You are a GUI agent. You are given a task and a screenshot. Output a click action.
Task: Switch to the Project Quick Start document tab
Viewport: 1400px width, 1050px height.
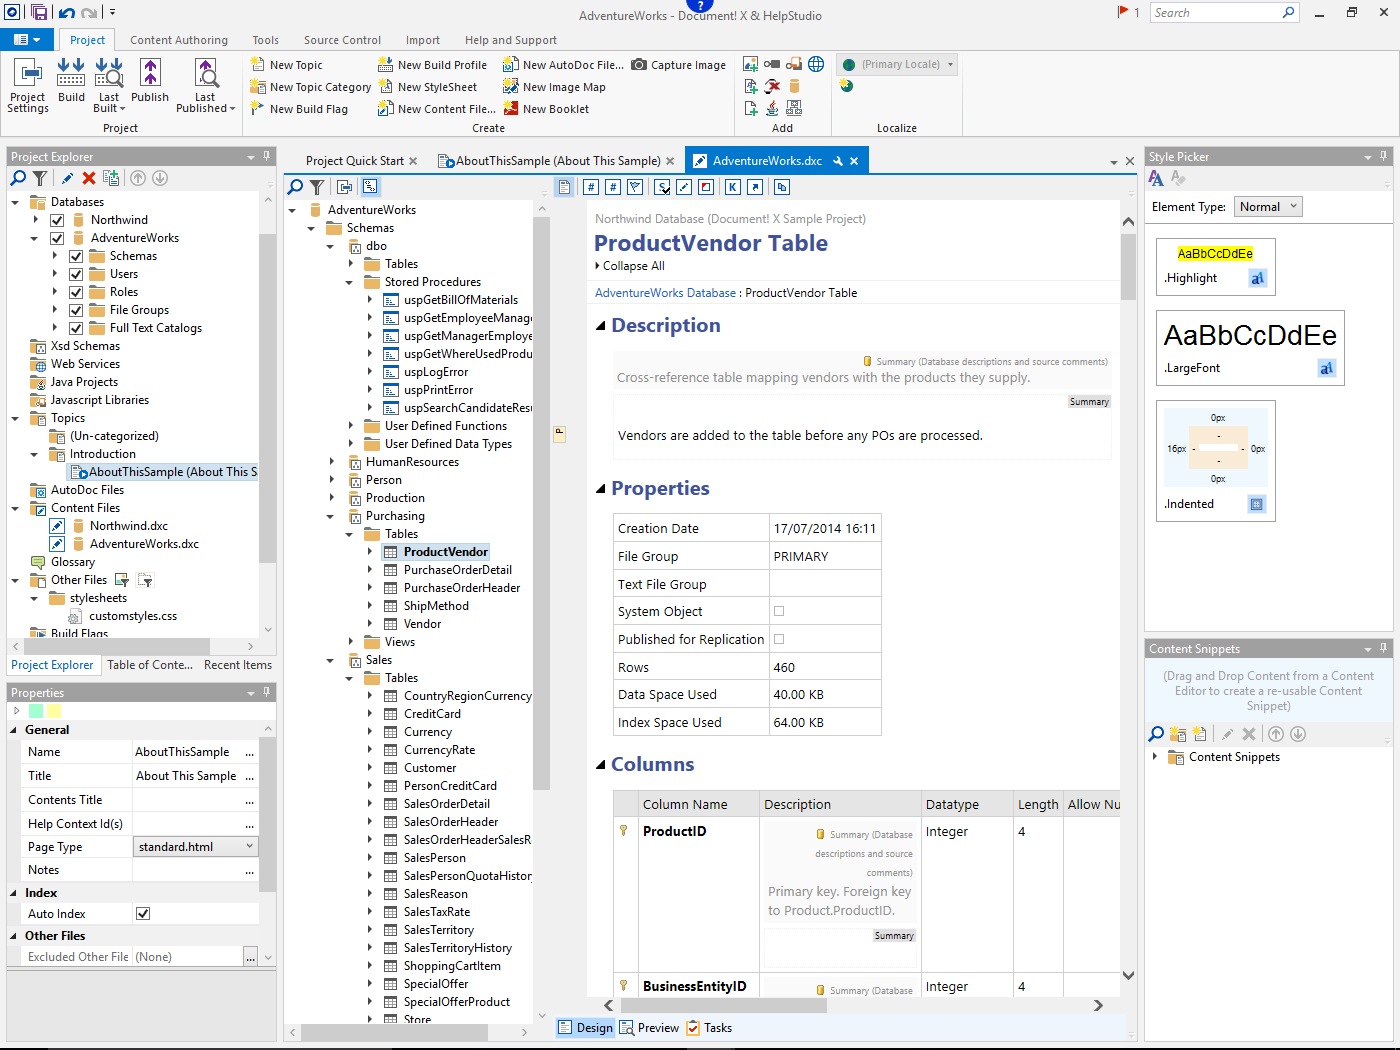pos(355,161)
